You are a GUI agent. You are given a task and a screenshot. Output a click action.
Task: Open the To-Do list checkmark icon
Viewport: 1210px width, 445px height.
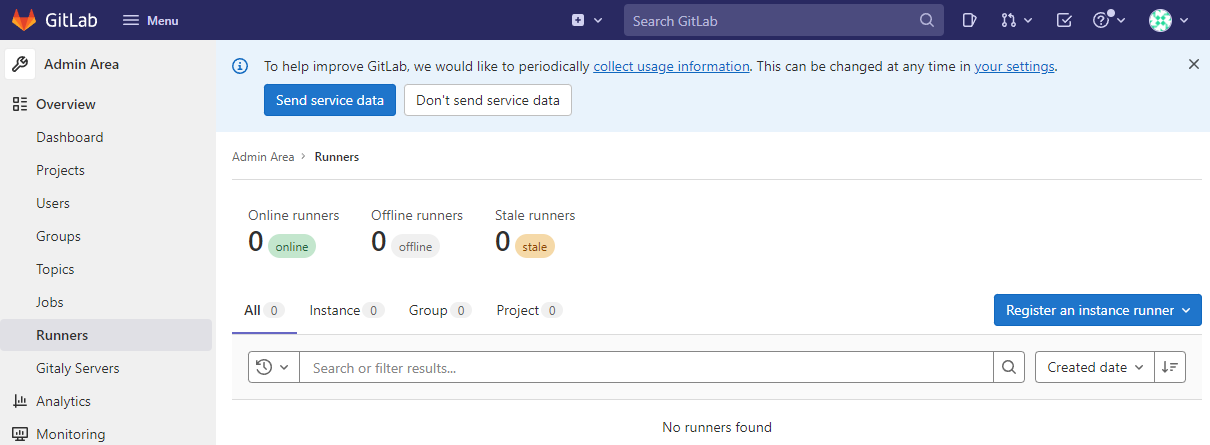point(1064,20)
